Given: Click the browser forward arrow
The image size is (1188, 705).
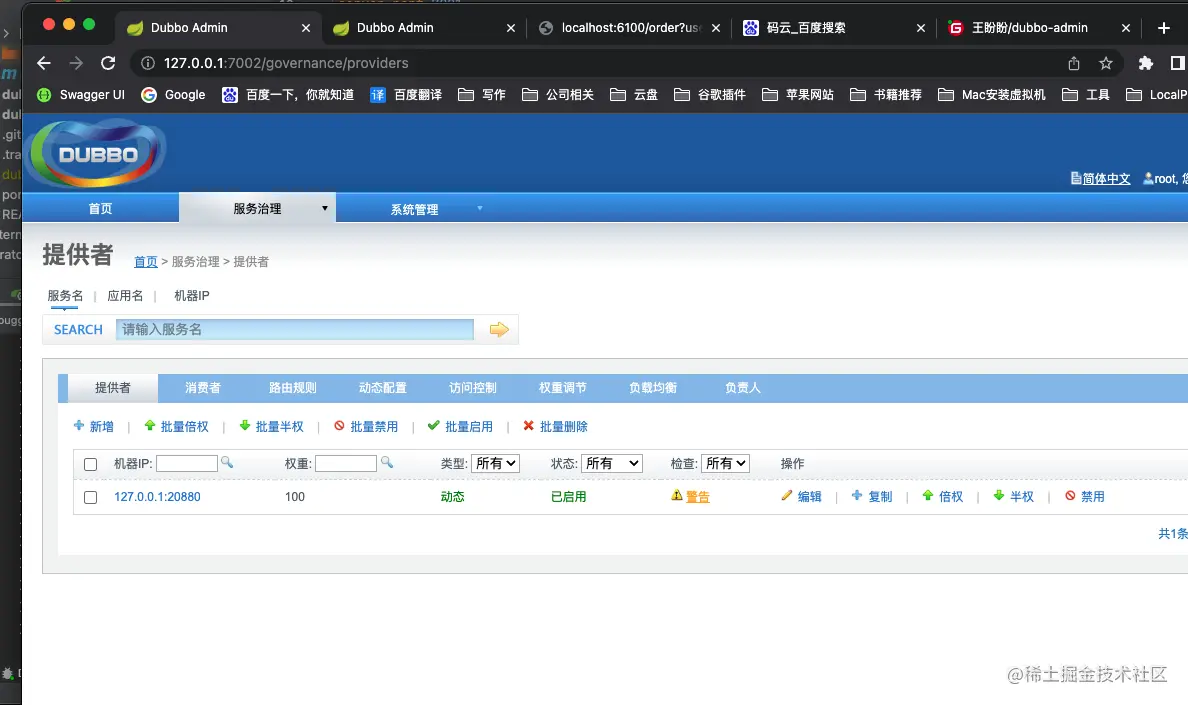Looking at the screenshot, I should point(76,63).
